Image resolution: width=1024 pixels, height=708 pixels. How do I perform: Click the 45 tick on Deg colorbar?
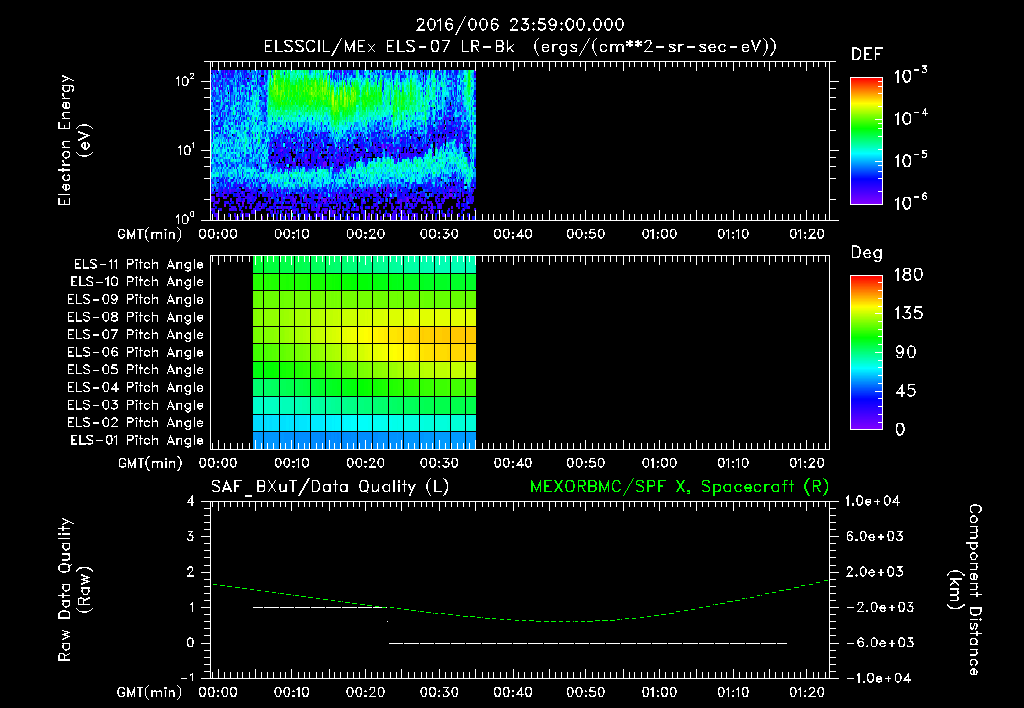pos(906,391)
